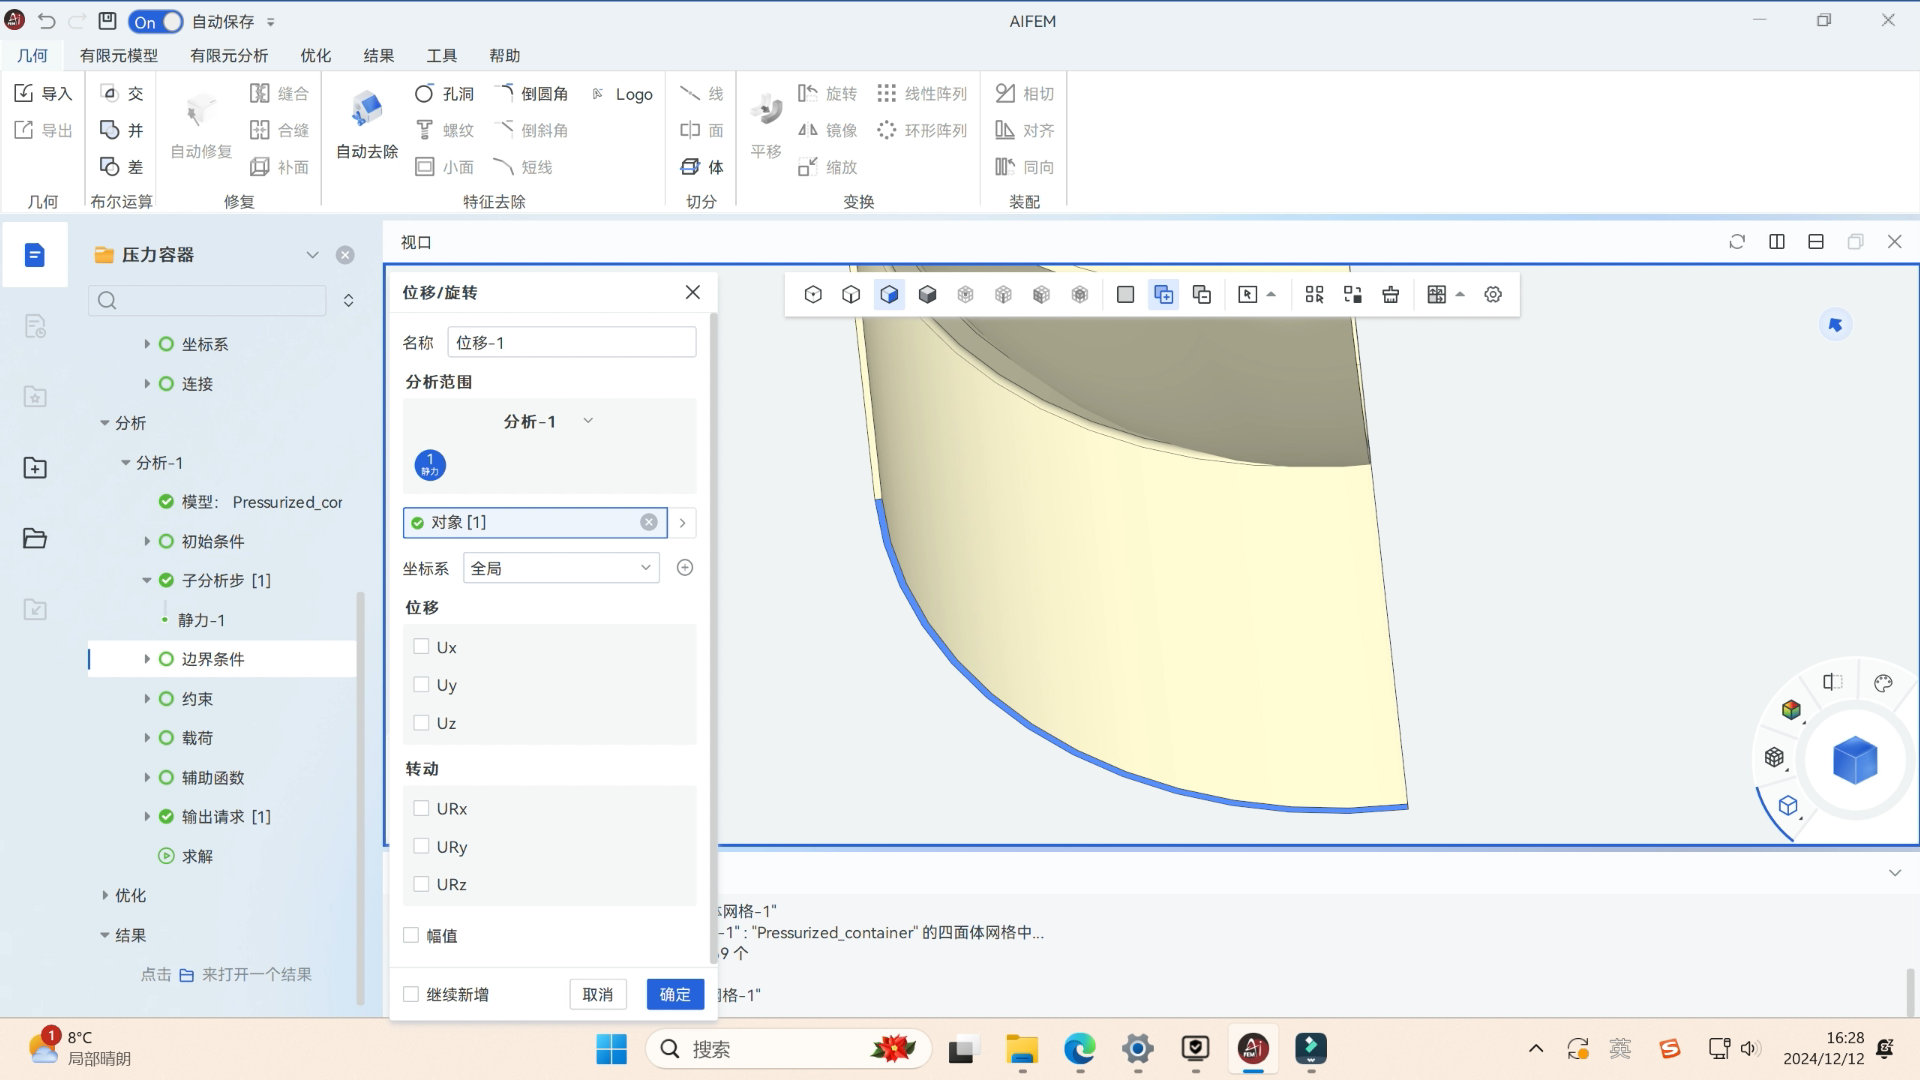Enable Ux displacement checkbox
The height and width of the screenshot is (1080, 1920).
point(421,647)
